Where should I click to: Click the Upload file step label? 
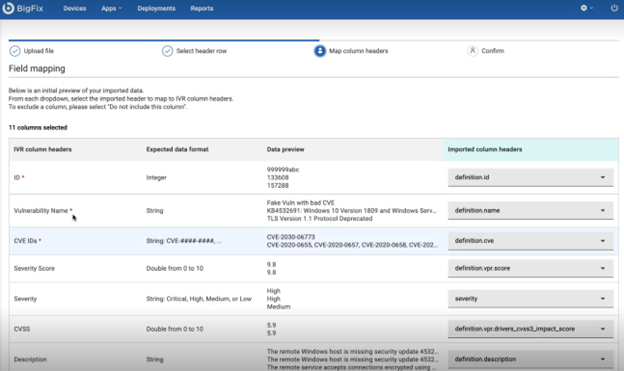[39, 51]
